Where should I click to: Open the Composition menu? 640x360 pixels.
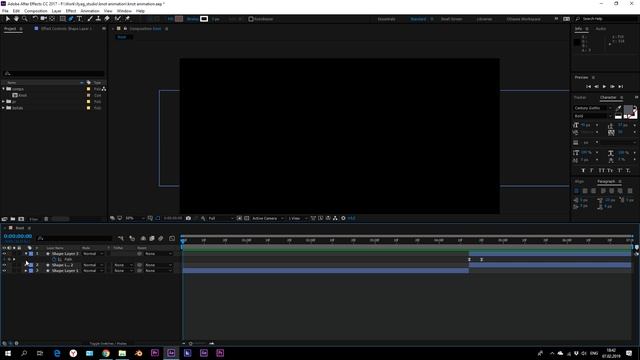[x=36, y=11]
